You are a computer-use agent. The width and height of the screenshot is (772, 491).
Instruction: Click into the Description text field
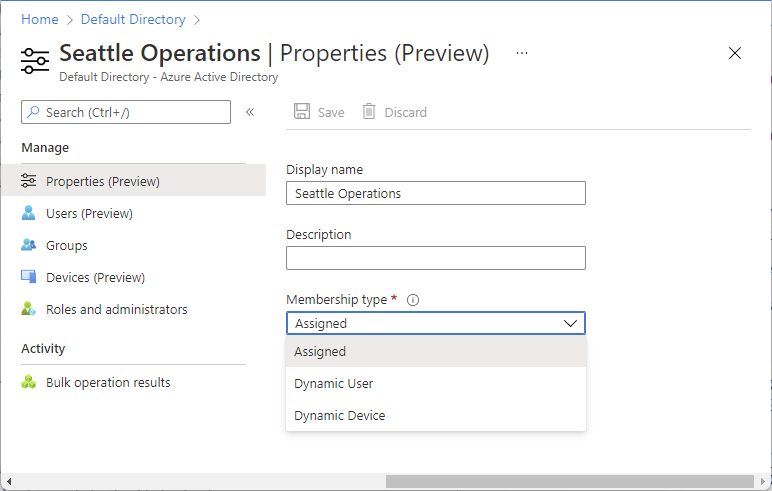(x=435, y=258)
